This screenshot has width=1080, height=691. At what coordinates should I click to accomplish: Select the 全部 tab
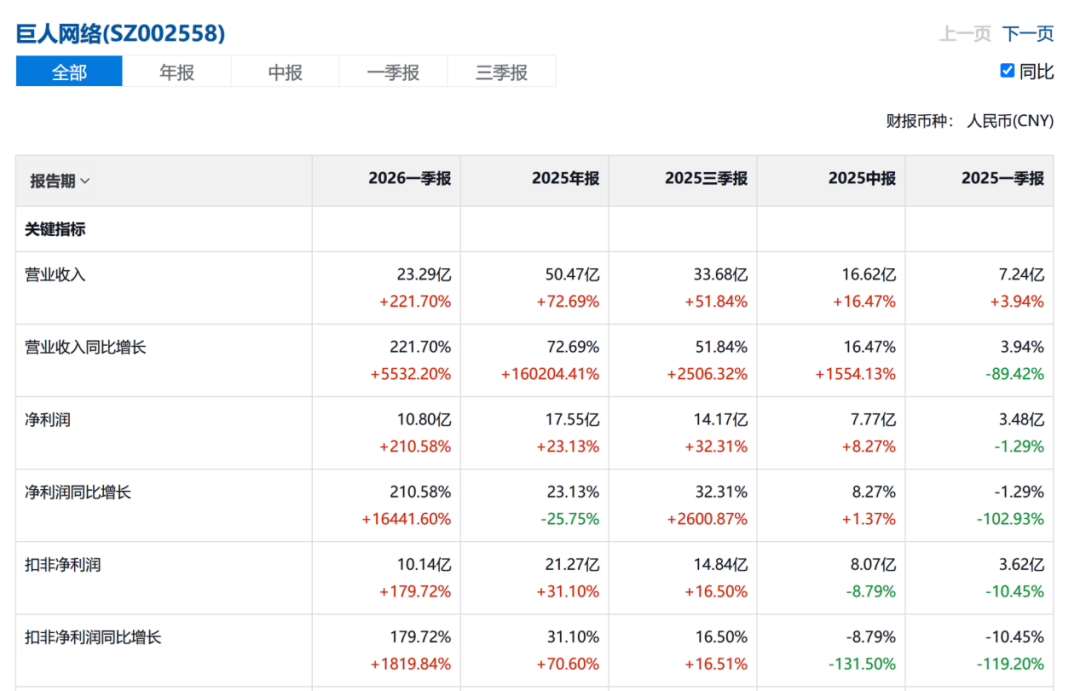[69, 72]
